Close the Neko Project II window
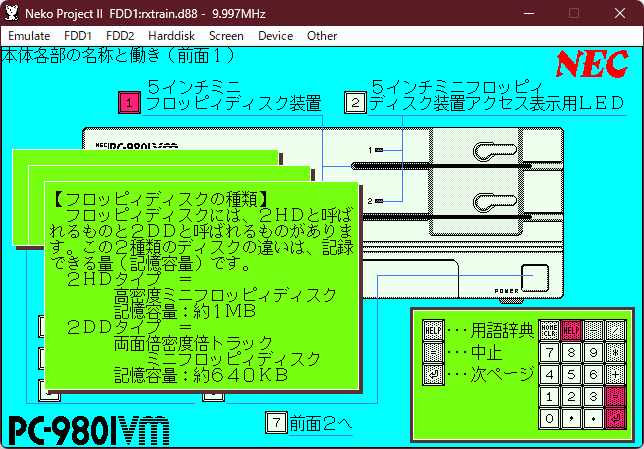 (620, 13)
